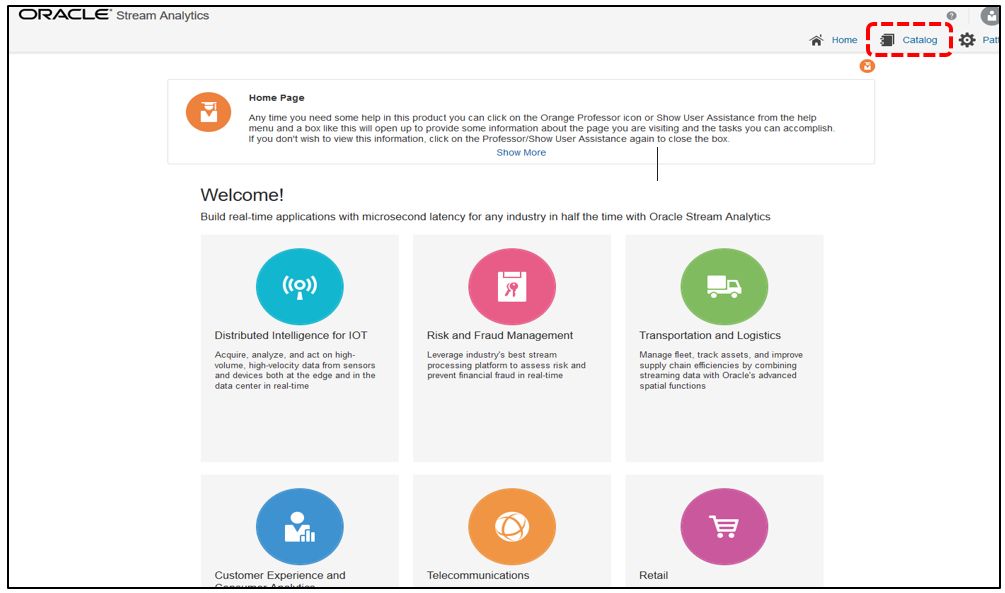Select the Transportation and Logistics truck icon
The width and height of the screenshot is (1005, 593).
(x=724, y=286)
